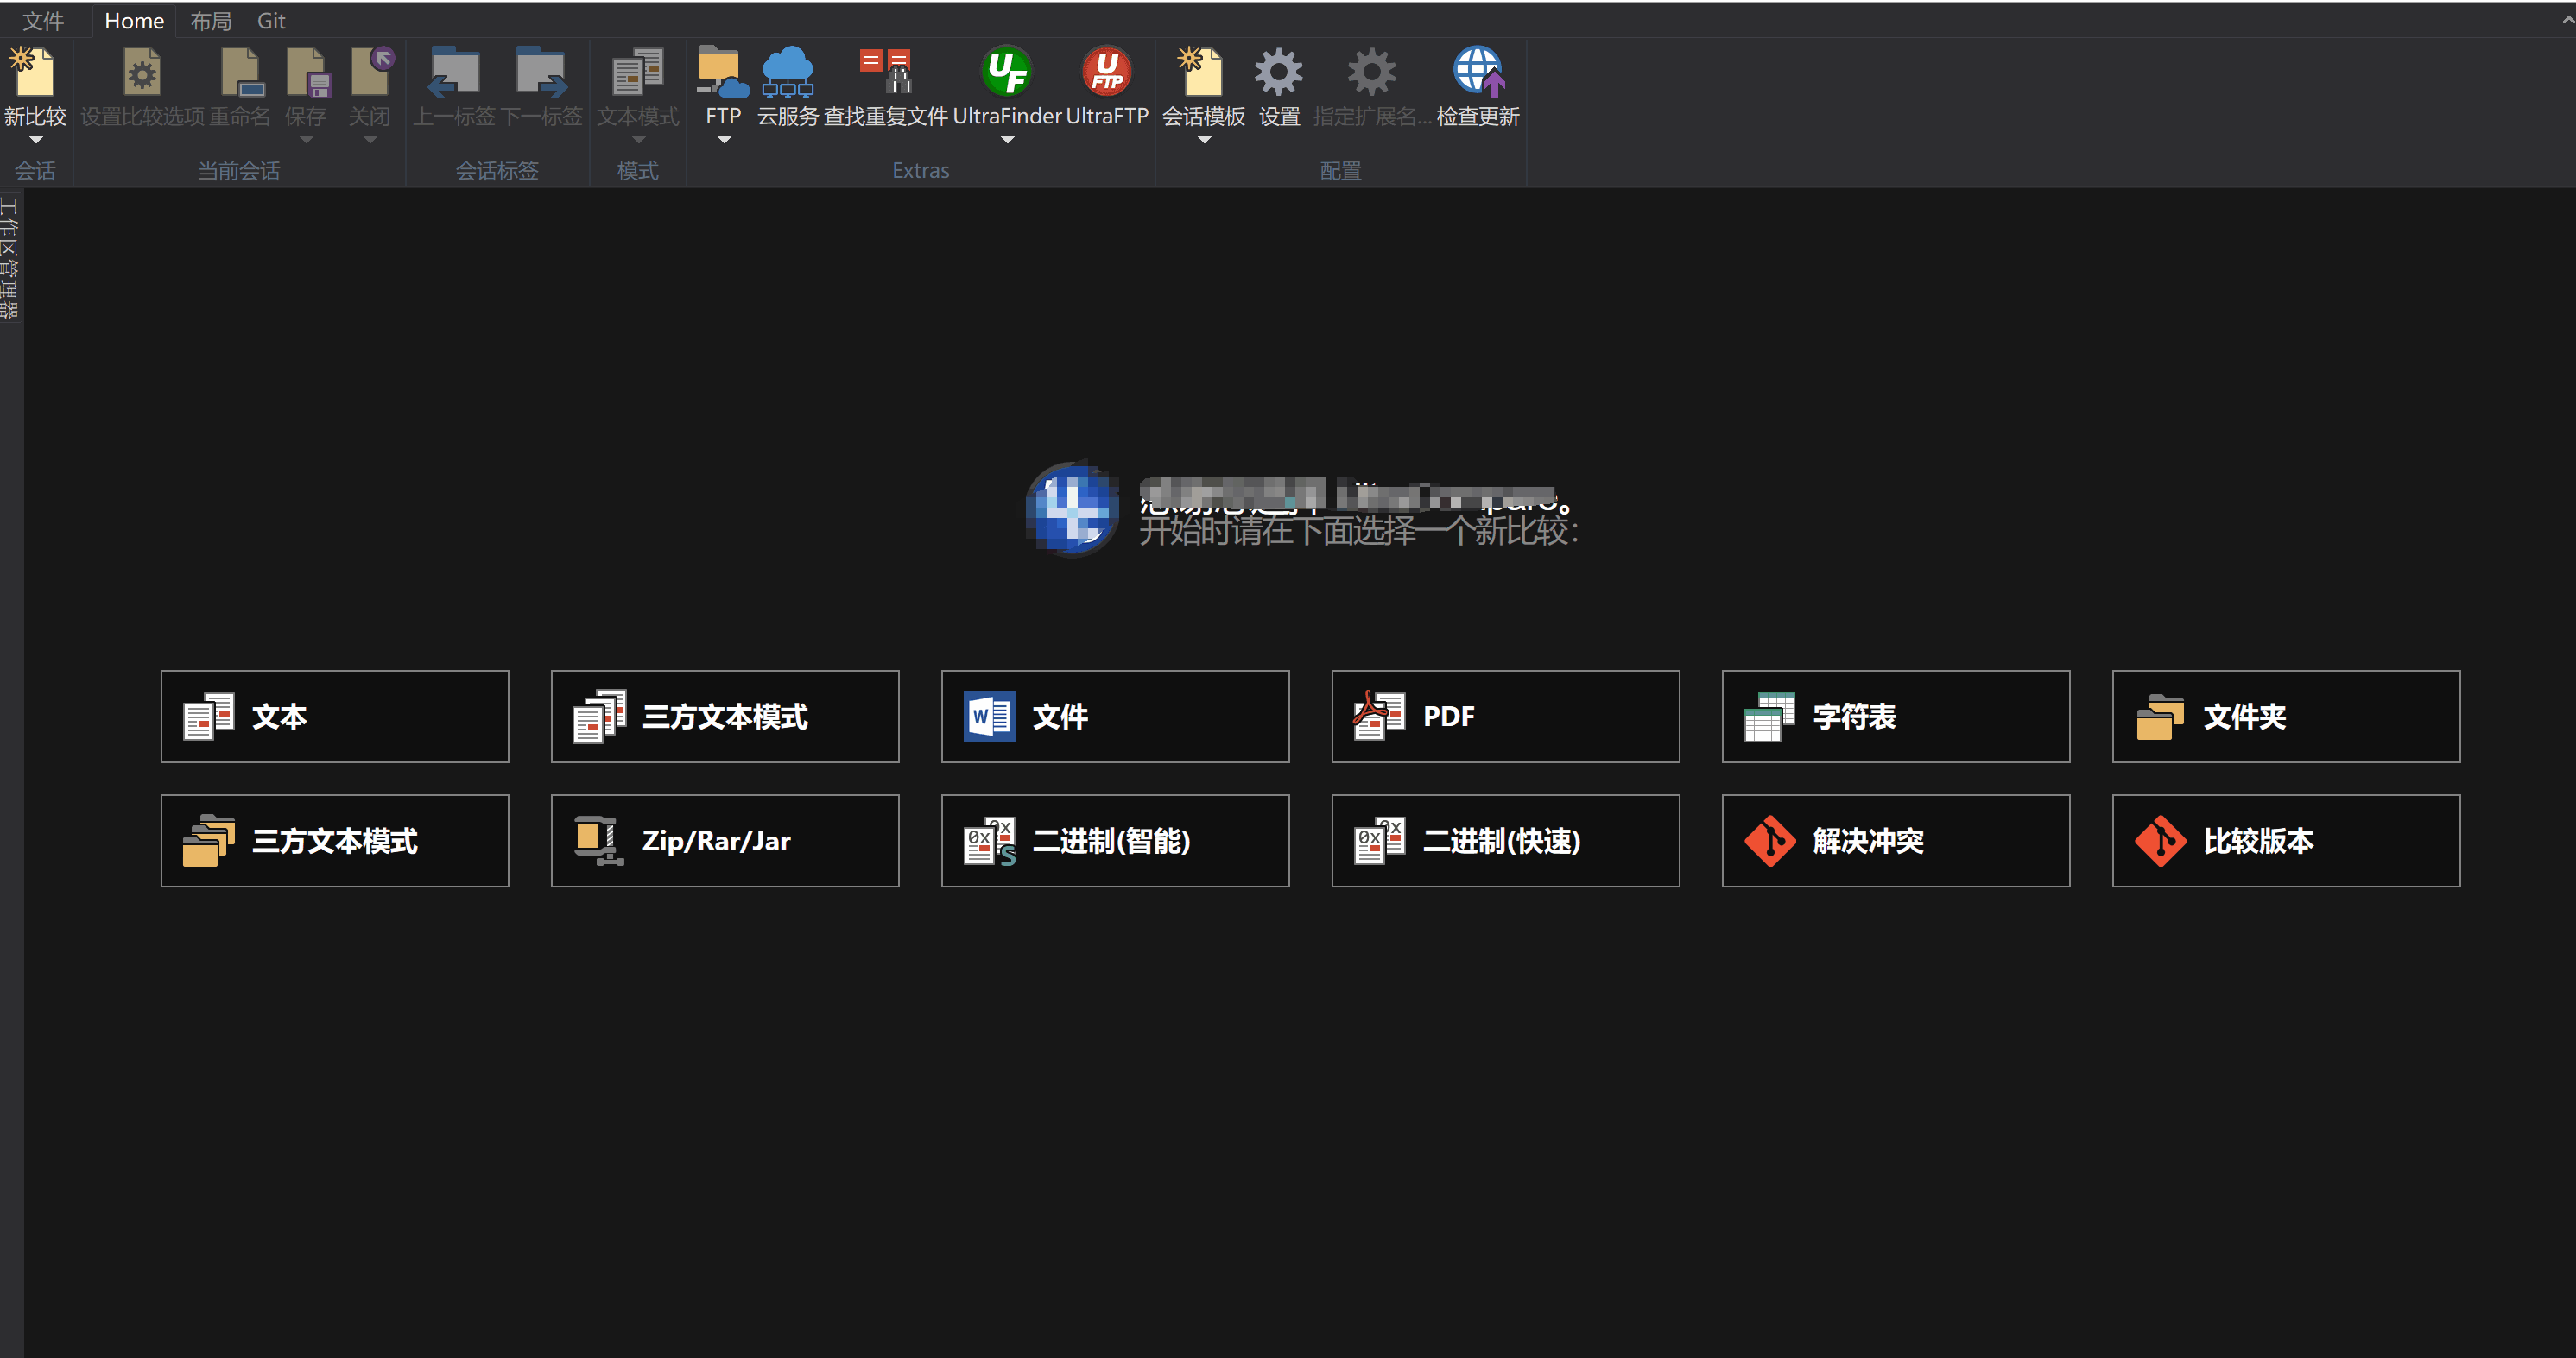Screen dimensions: 2576x1358
Task: Start a Word document compare
Action: [1115, 716]
